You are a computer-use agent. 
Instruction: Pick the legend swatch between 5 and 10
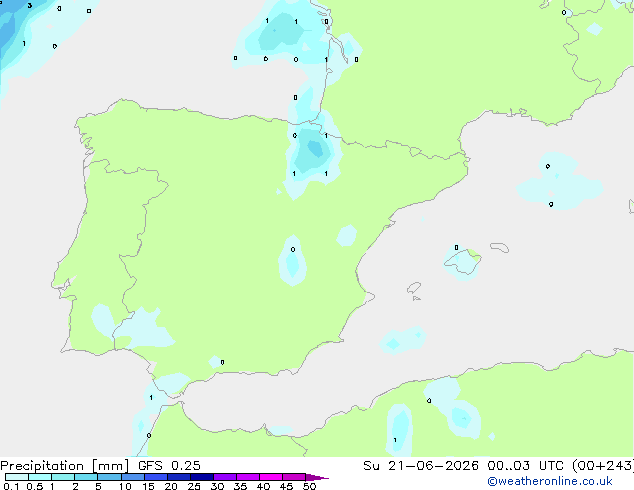tap(109, 477)
